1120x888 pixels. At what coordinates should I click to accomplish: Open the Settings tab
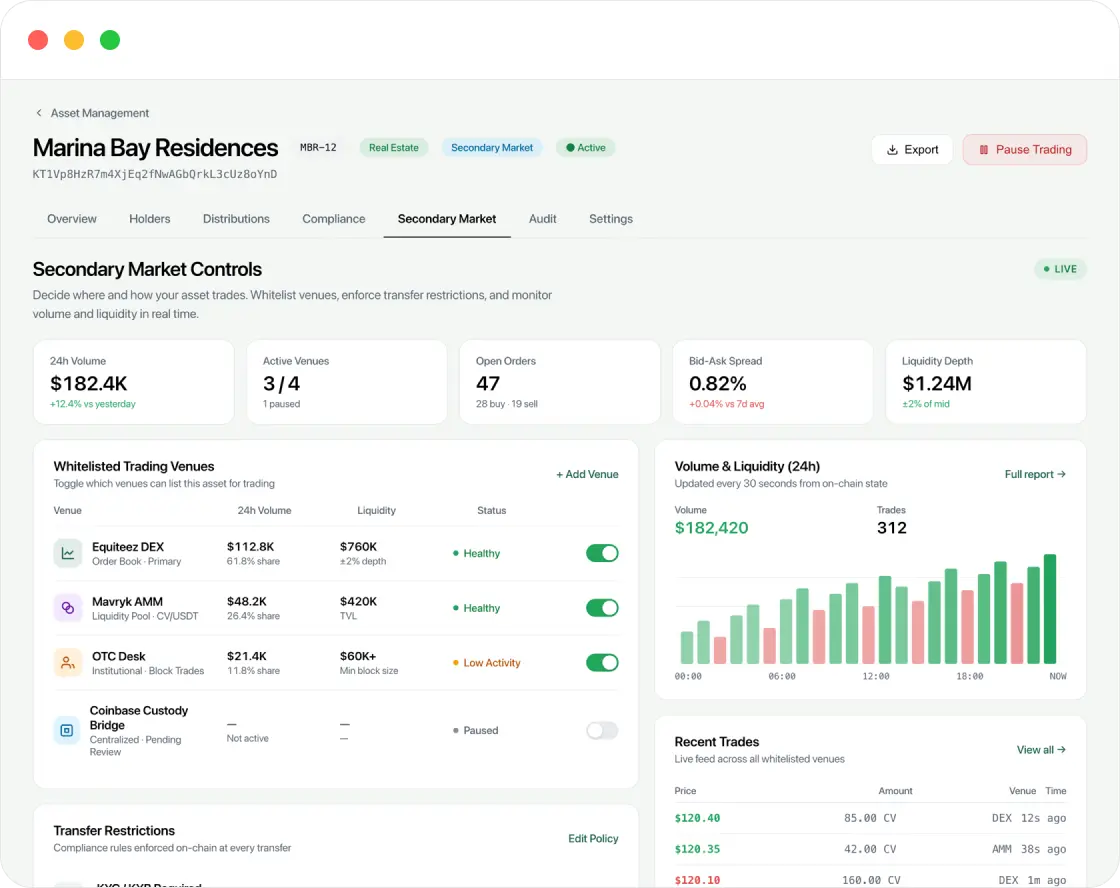[611, 219]
